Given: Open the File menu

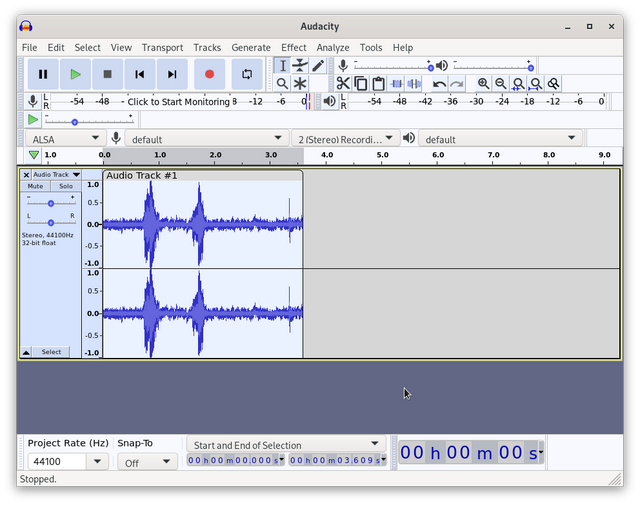Looking at the screenshot, I should pos(29,48).
